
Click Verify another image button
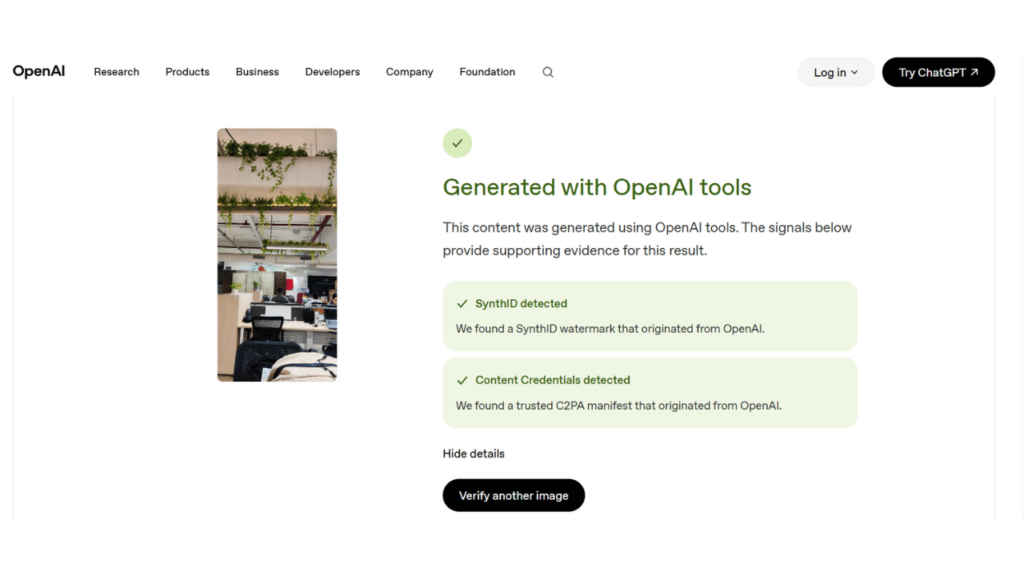pyautogui.click(x=513, y=495)
